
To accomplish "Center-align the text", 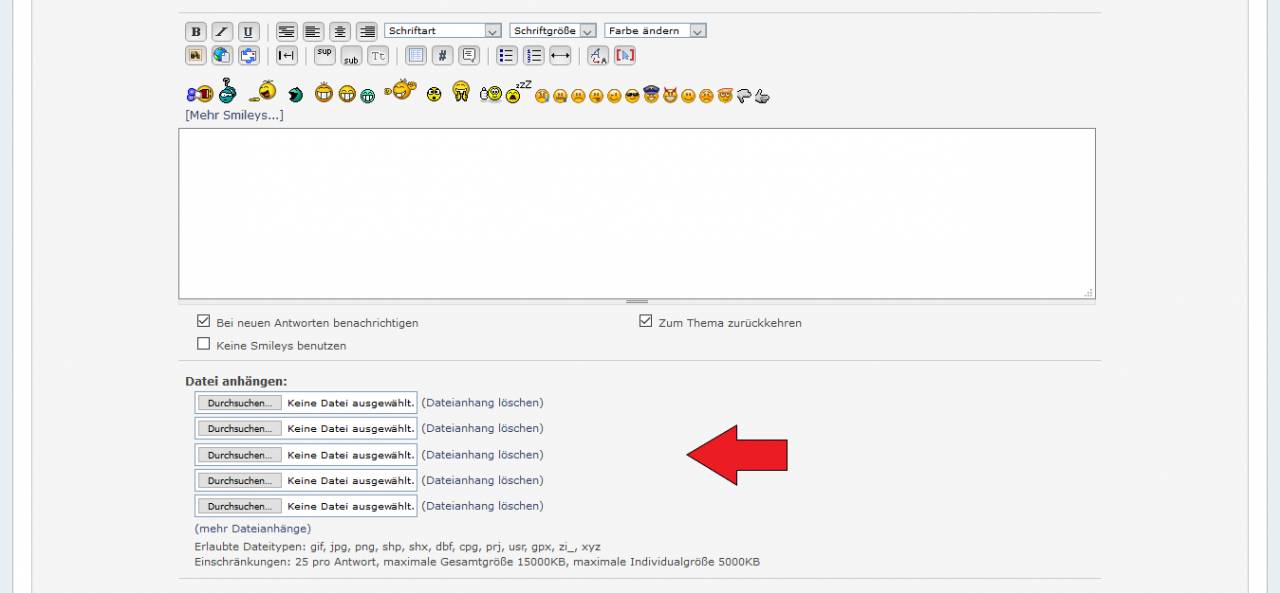I will coord(340,31).
